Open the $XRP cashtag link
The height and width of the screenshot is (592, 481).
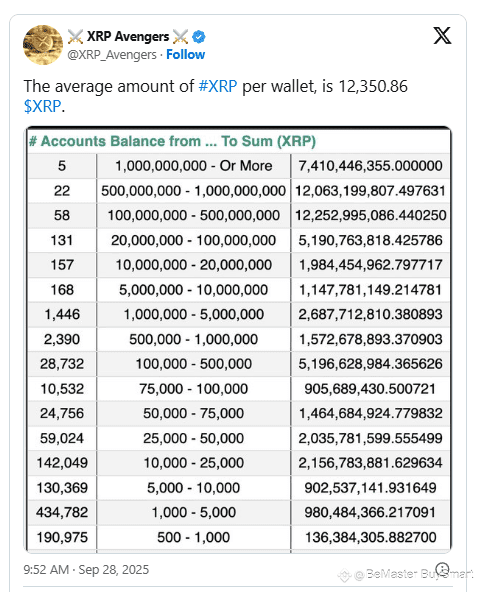(x=42, y=106)
